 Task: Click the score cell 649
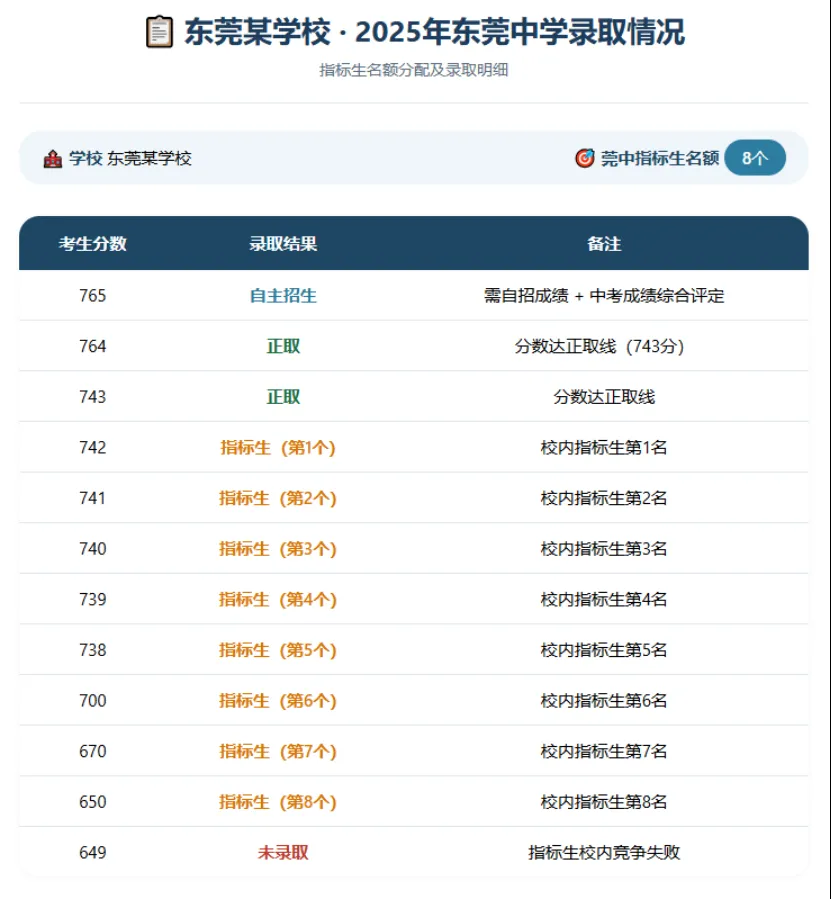92,853
